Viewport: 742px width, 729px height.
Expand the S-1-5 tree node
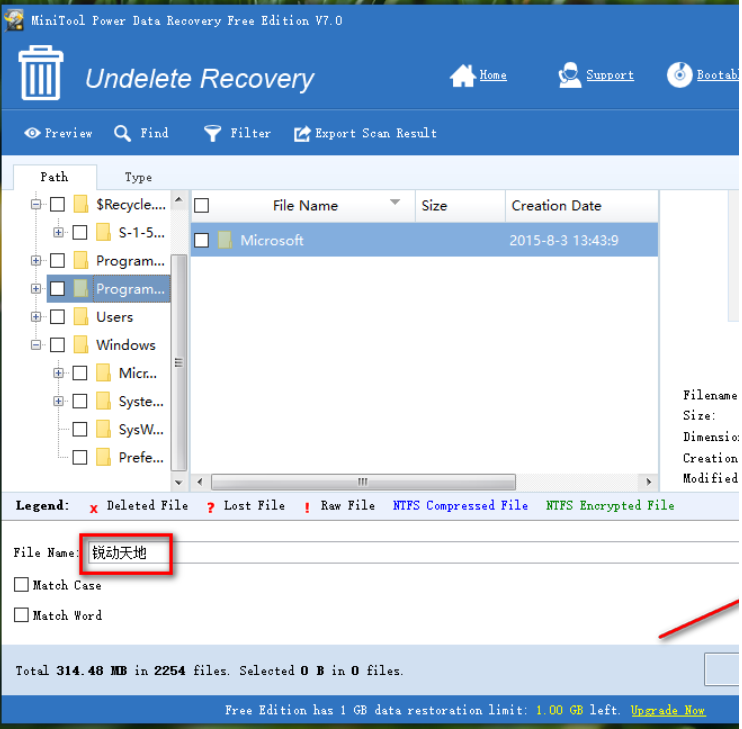point(58,232)
